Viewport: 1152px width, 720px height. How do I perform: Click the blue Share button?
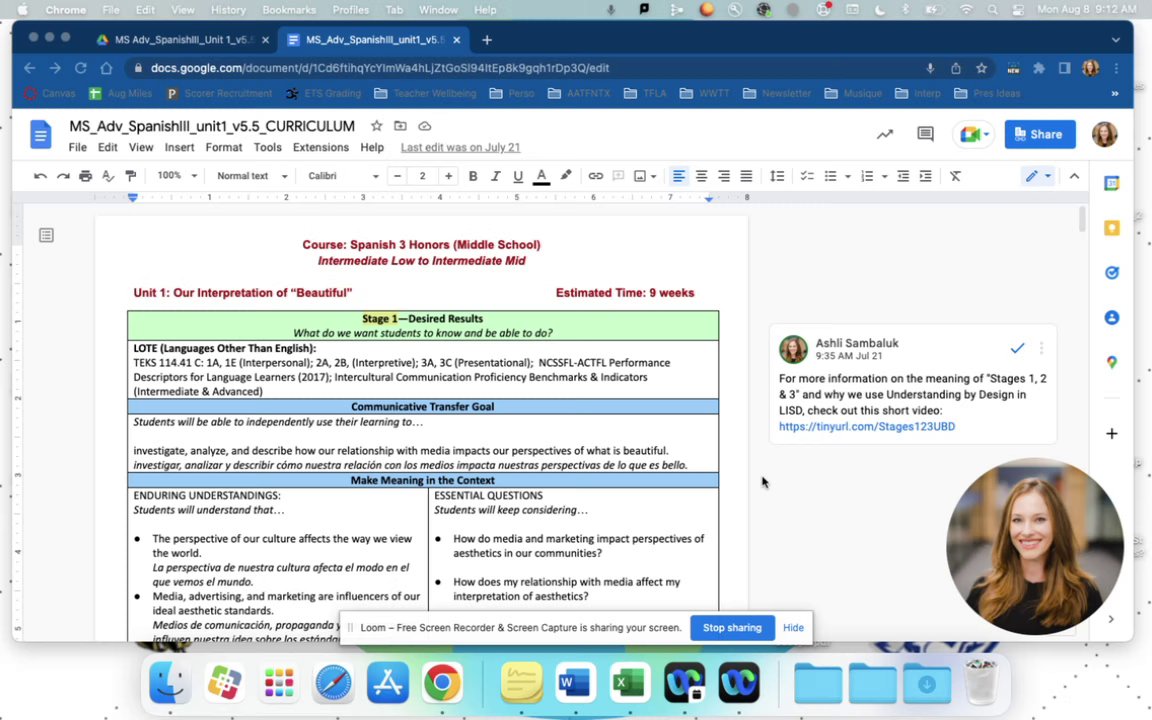1040,134
